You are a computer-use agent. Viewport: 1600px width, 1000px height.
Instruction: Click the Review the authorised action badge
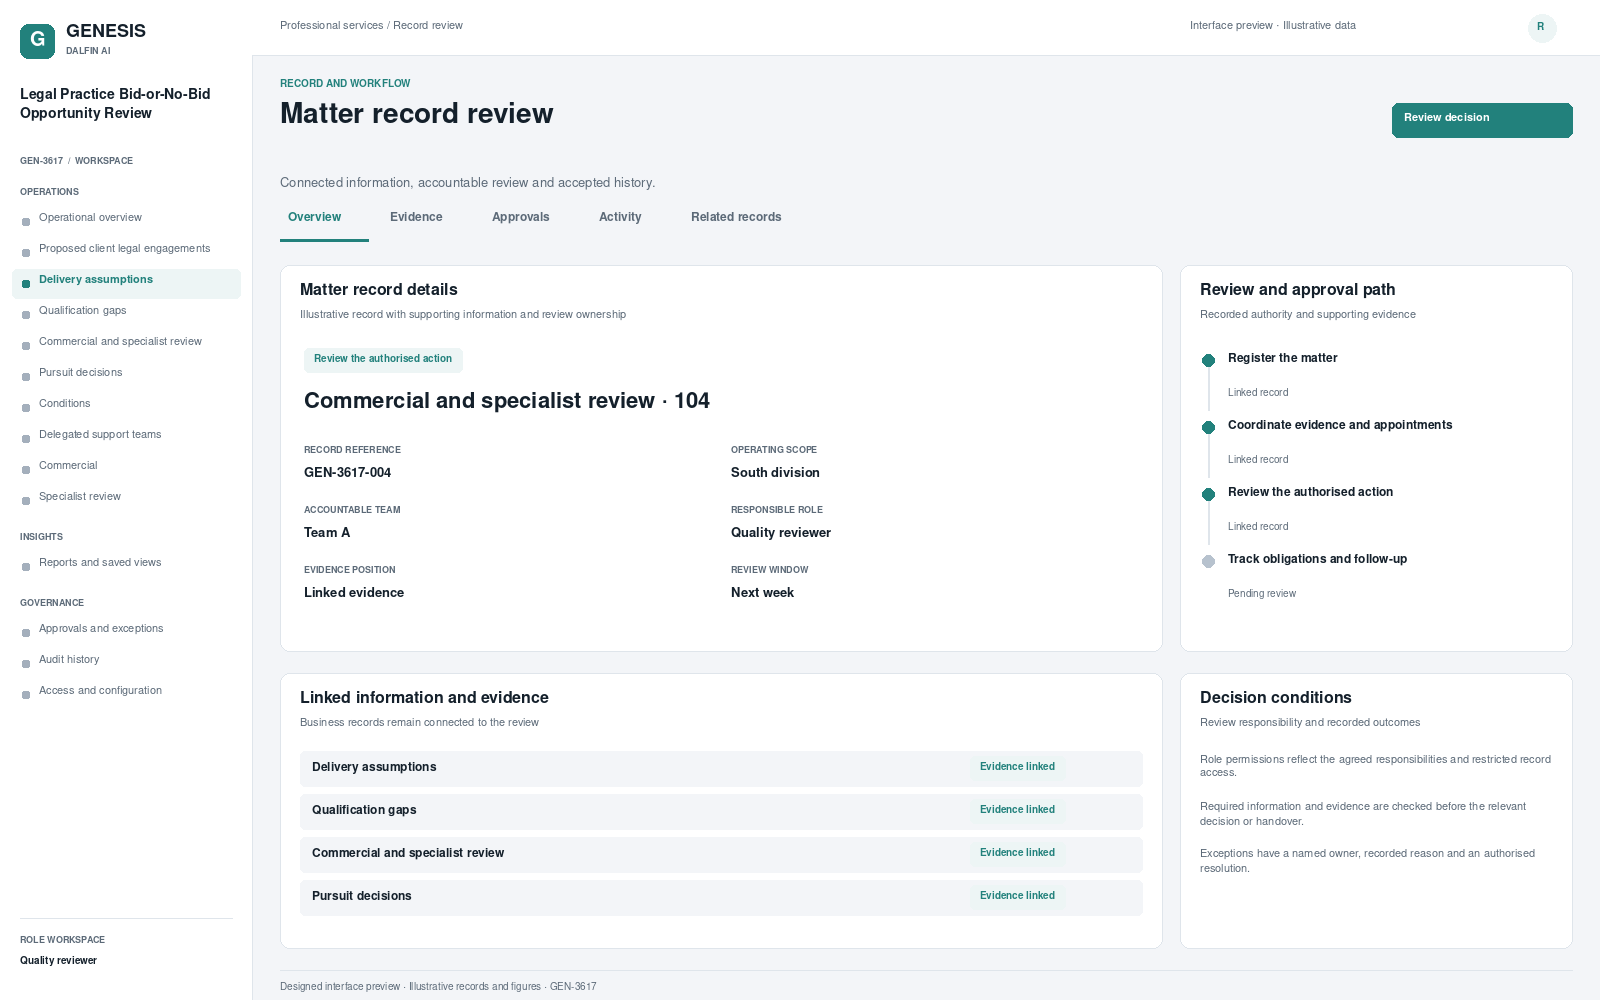tap(383, 359)
